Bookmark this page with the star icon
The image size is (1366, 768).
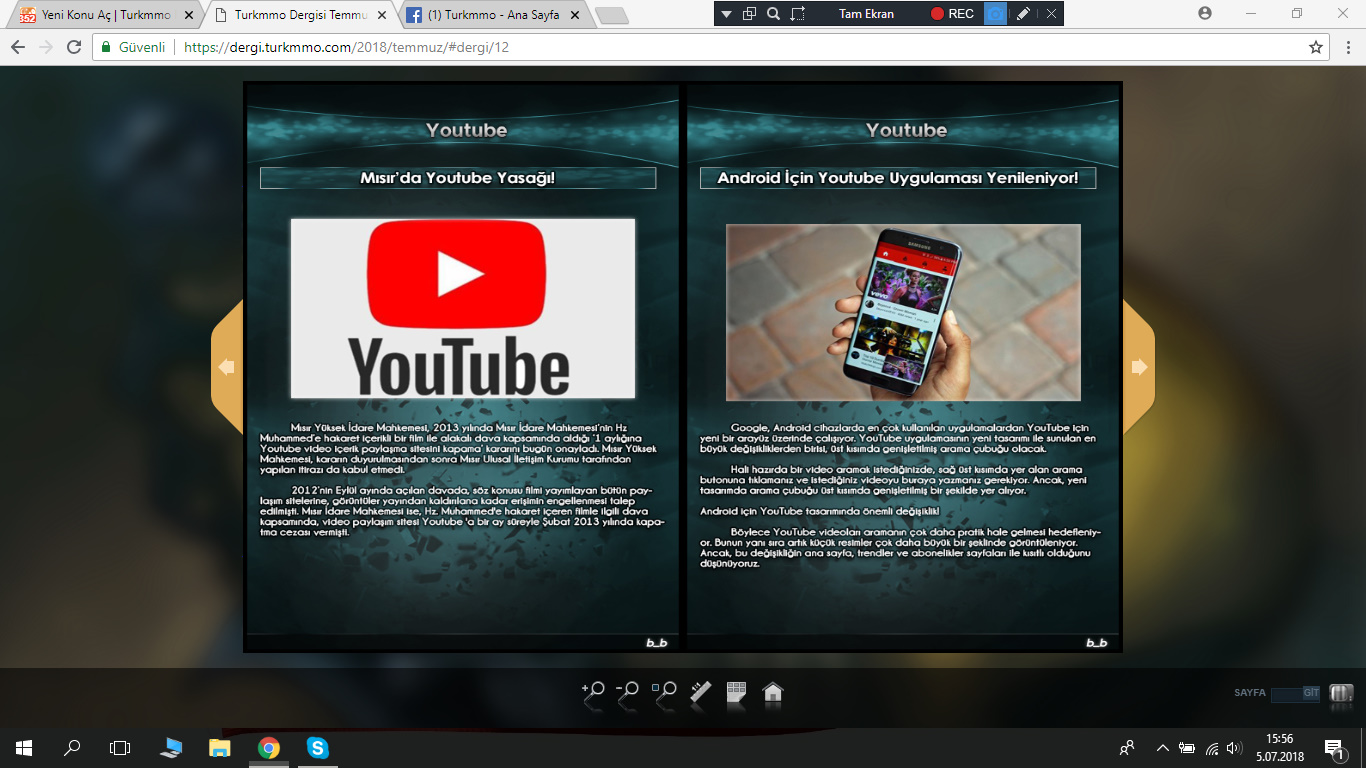coord(1316,47)
